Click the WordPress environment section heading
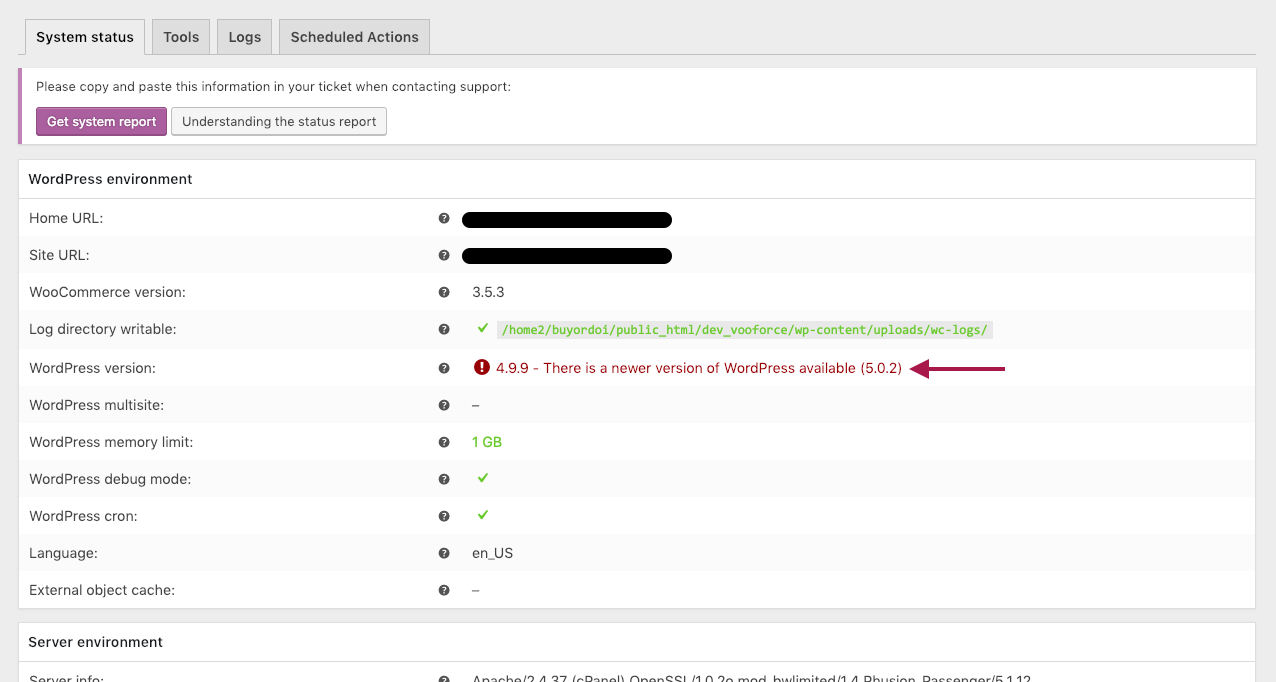This screenshot has height=682, width=1276. (x=110, y=179)
